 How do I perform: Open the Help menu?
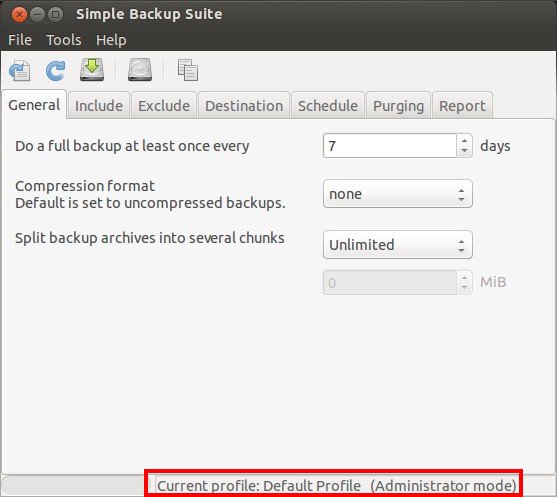111,40
